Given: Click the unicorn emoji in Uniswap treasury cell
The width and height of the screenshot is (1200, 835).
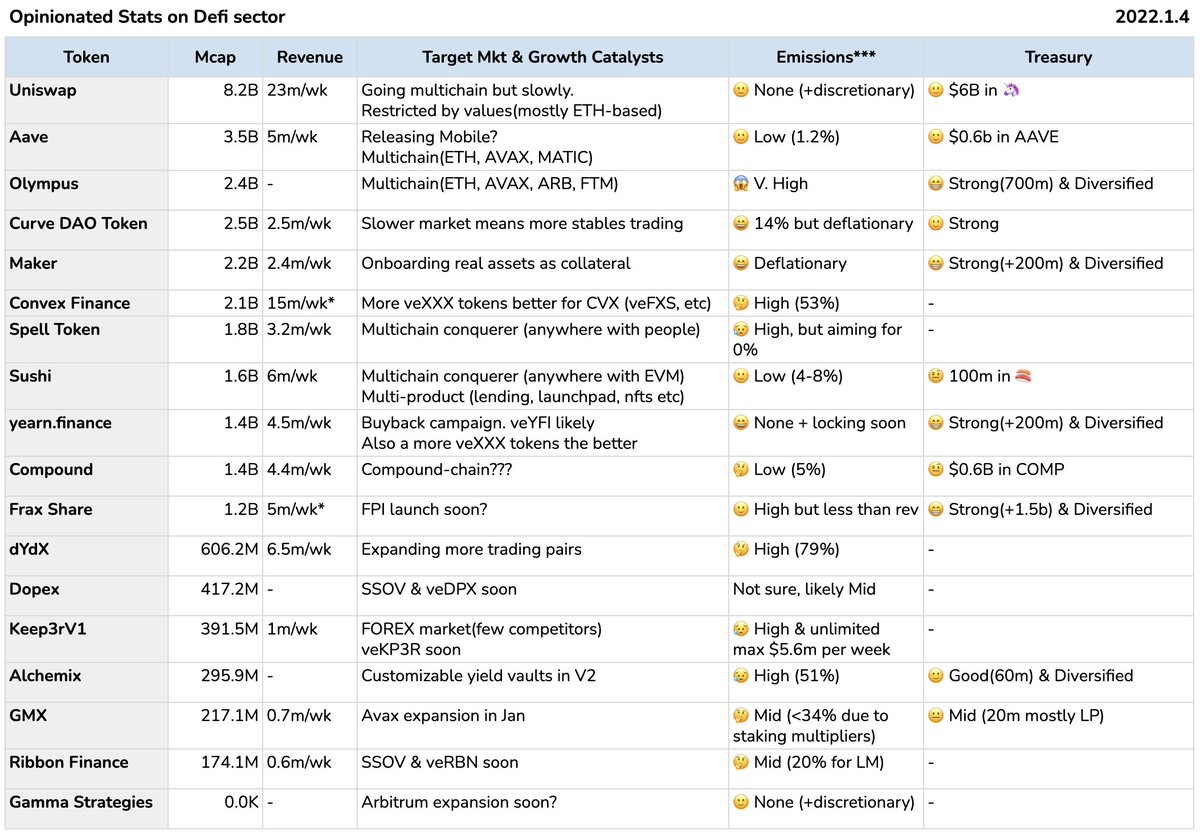Looking at the screenshot, I should [x=1011, y=90].
